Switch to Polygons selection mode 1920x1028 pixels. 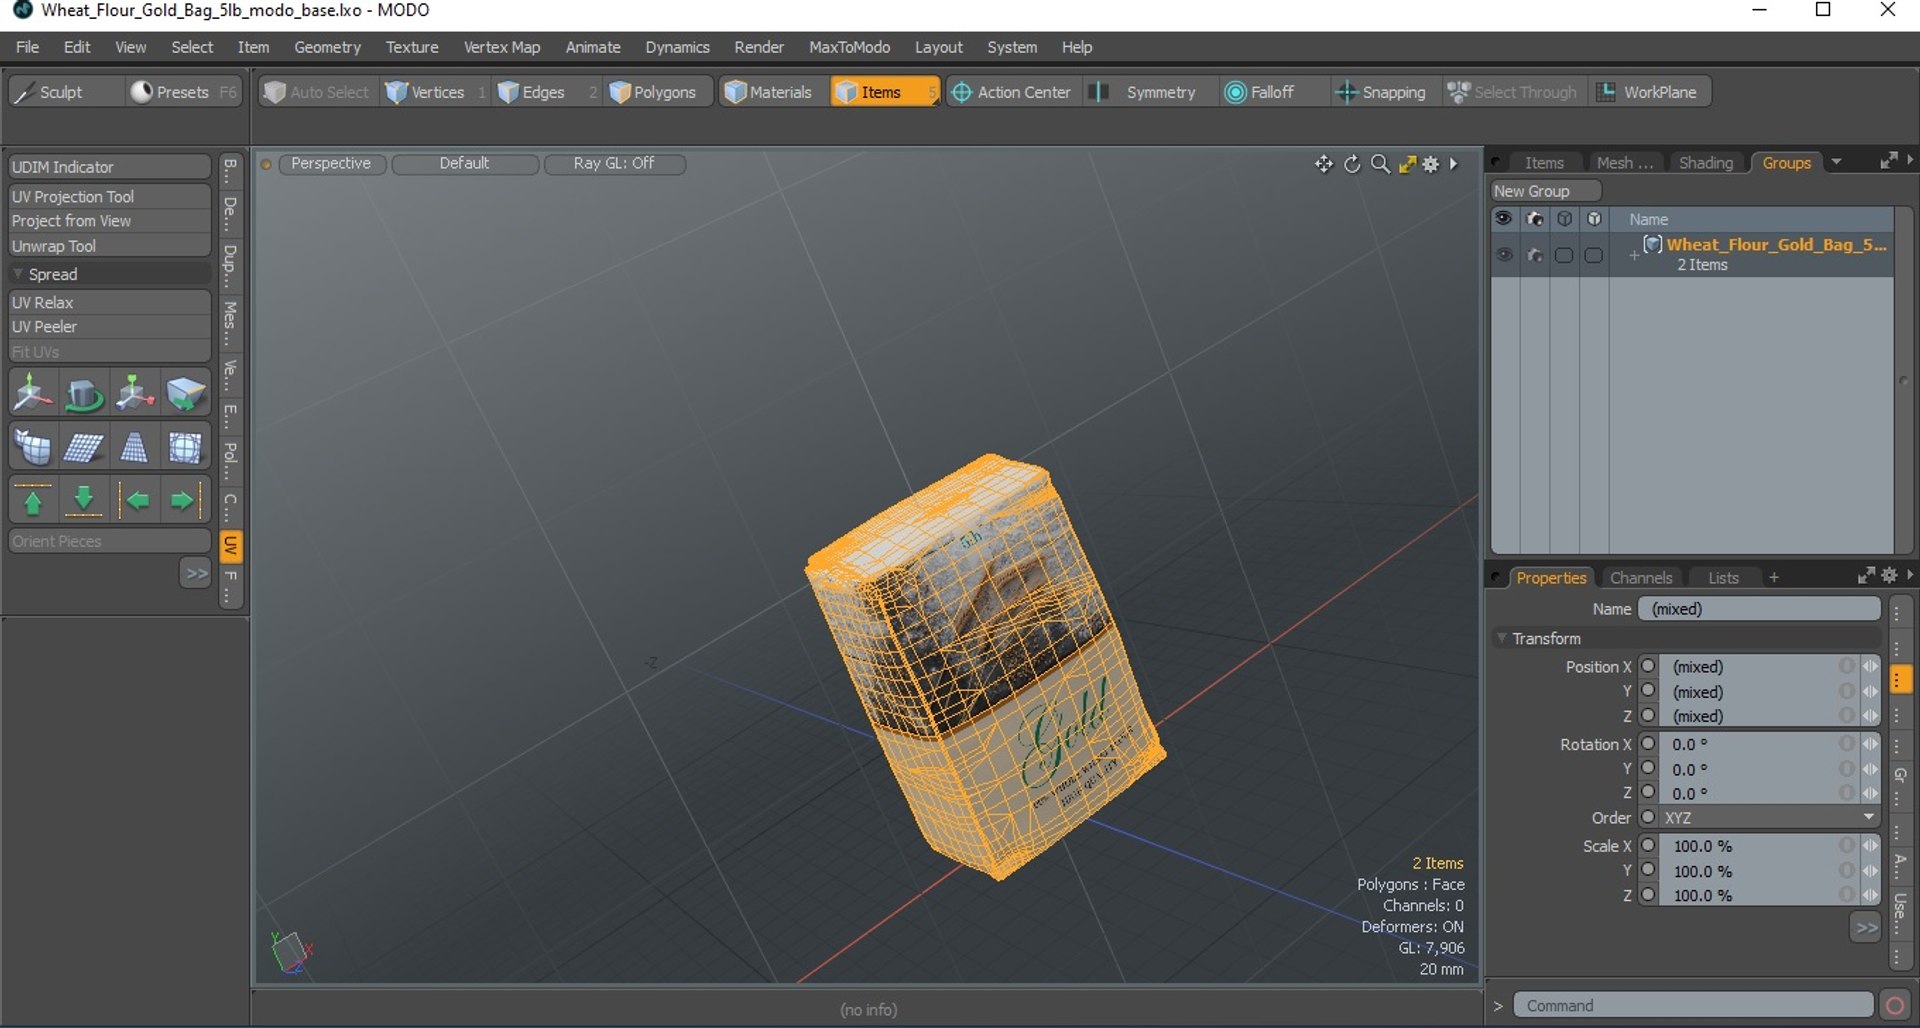pos(654,92)
